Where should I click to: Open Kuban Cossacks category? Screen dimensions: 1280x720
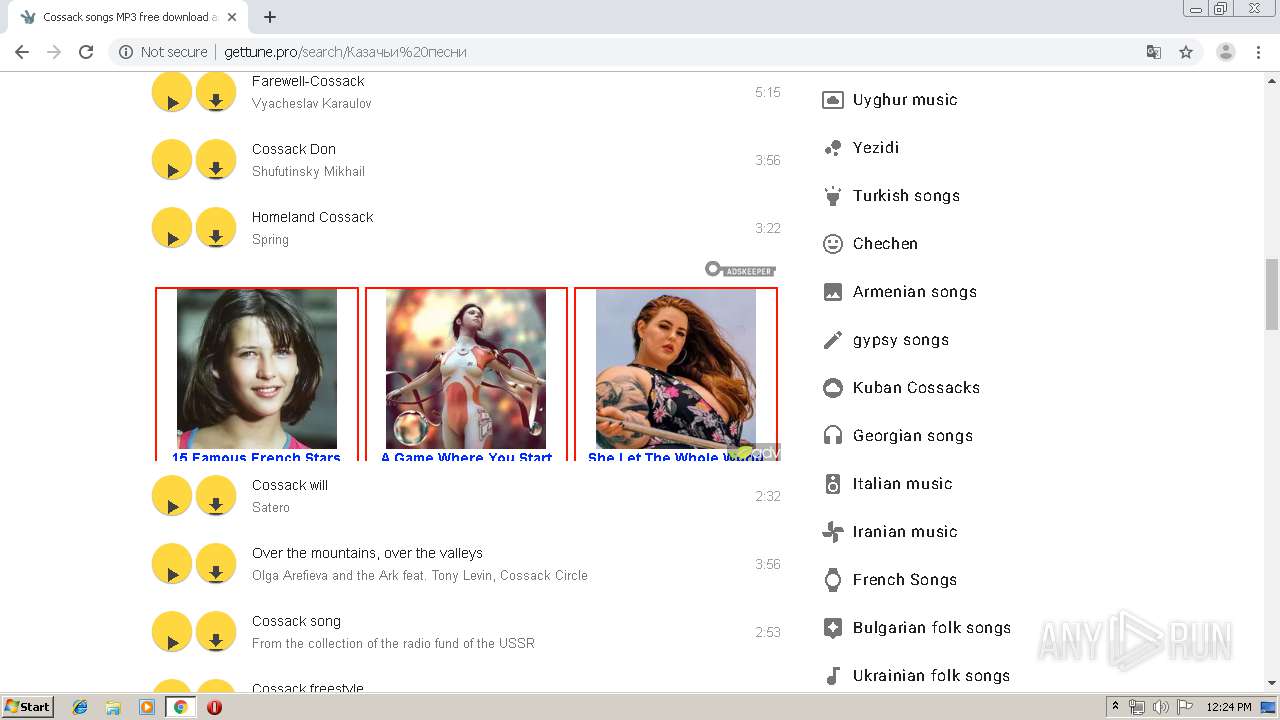916,388
